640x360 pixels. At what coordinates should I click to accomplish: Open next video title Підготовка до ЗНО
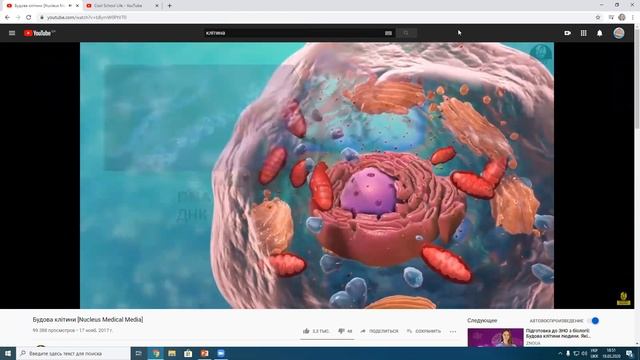click(x=558, y=333)
